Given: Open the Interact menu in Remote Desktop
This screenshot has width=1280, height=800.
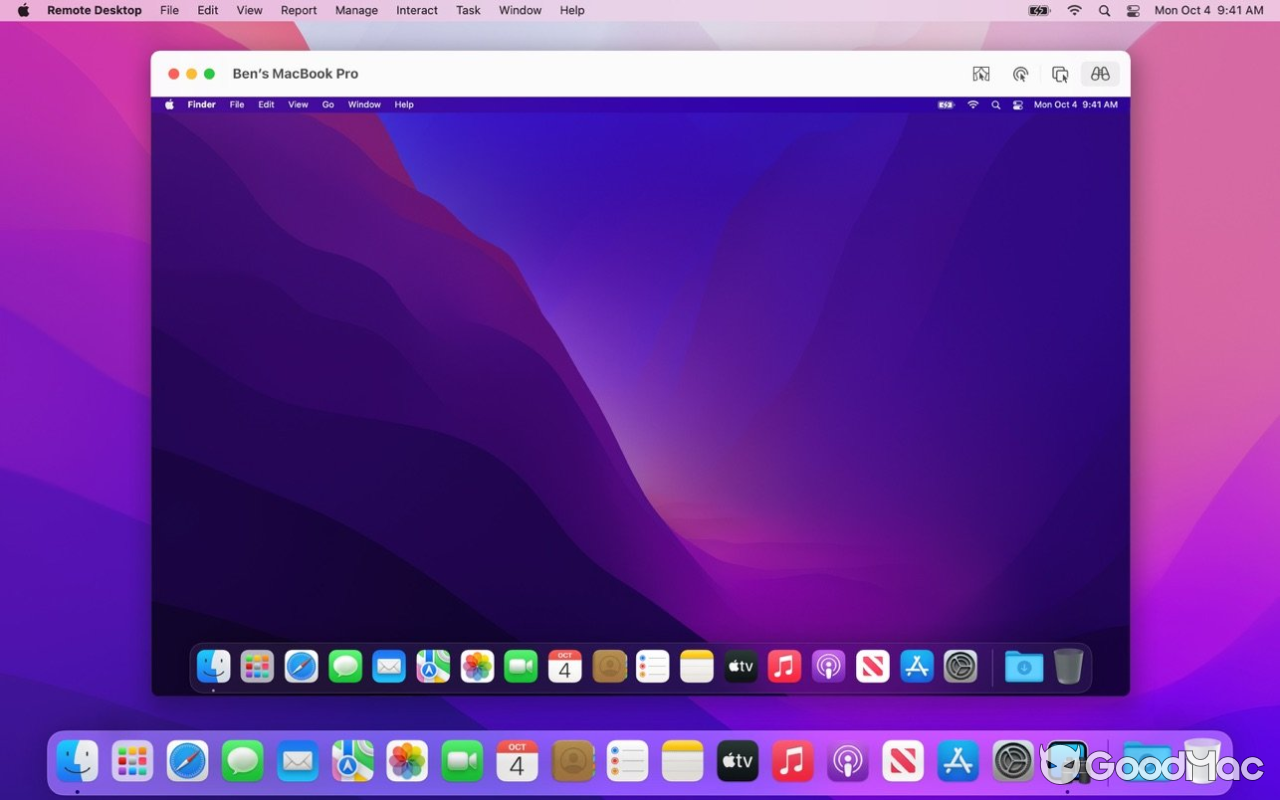Looking at the screenshot, I should pos(416,10).
